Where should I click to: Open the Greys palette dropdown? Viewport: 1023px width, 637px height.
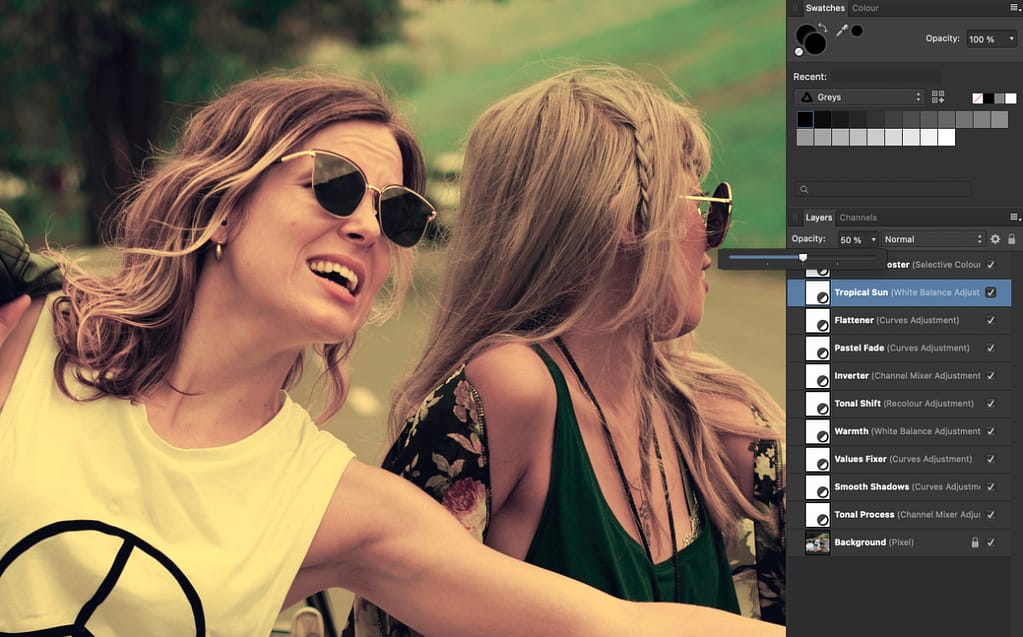click(860, 97)
